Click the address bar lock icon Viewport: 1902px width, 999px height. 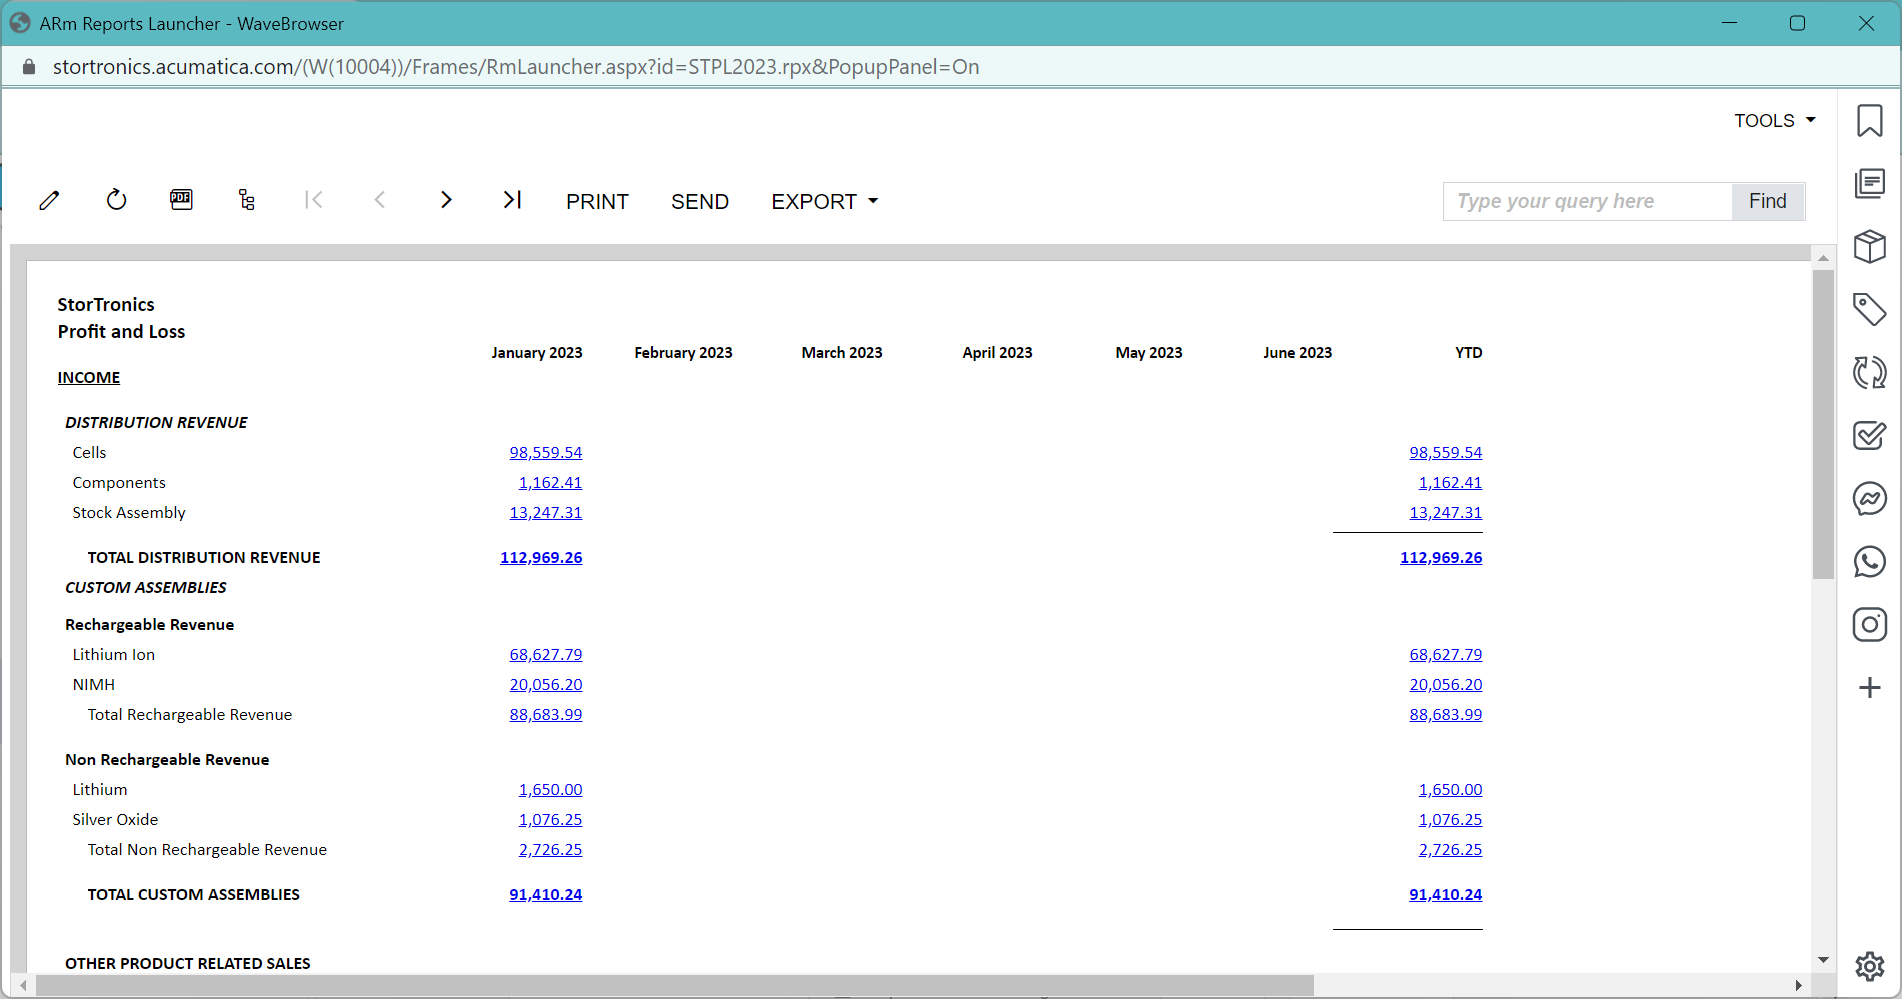[x=29, y=67]
